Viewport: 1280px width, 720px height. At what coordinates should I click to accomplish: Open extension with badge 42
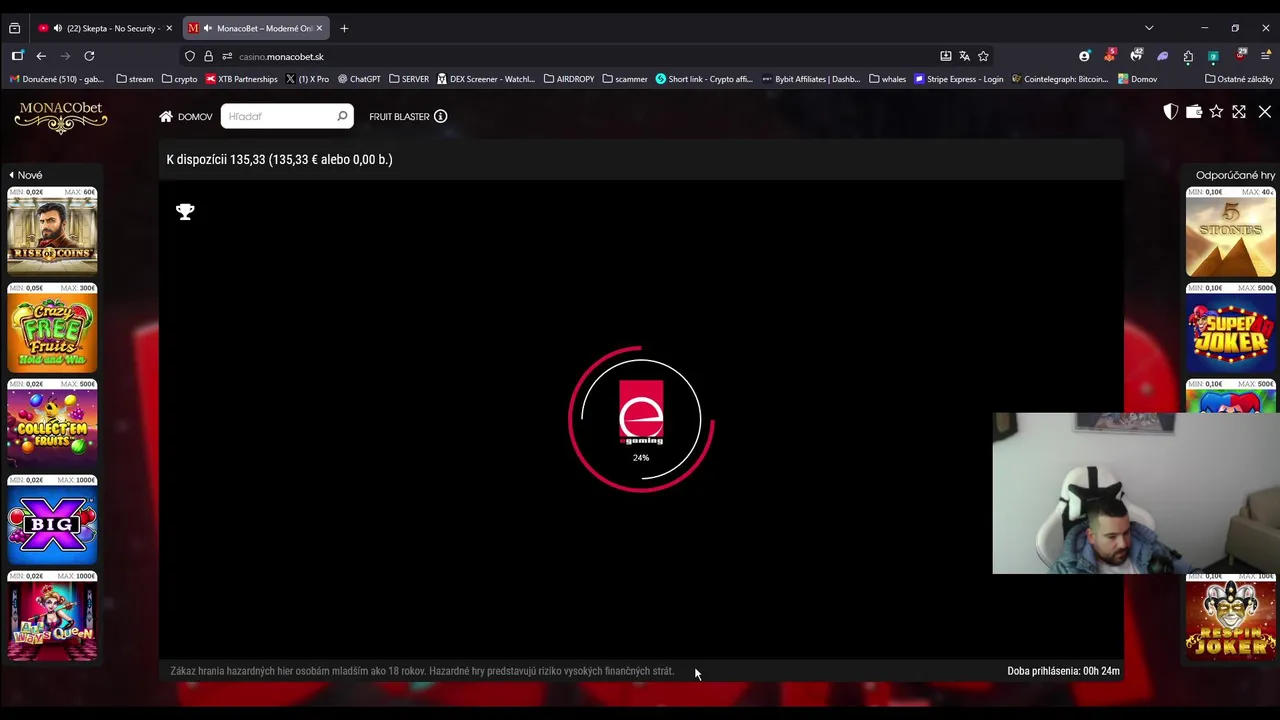click(1136, 56)
